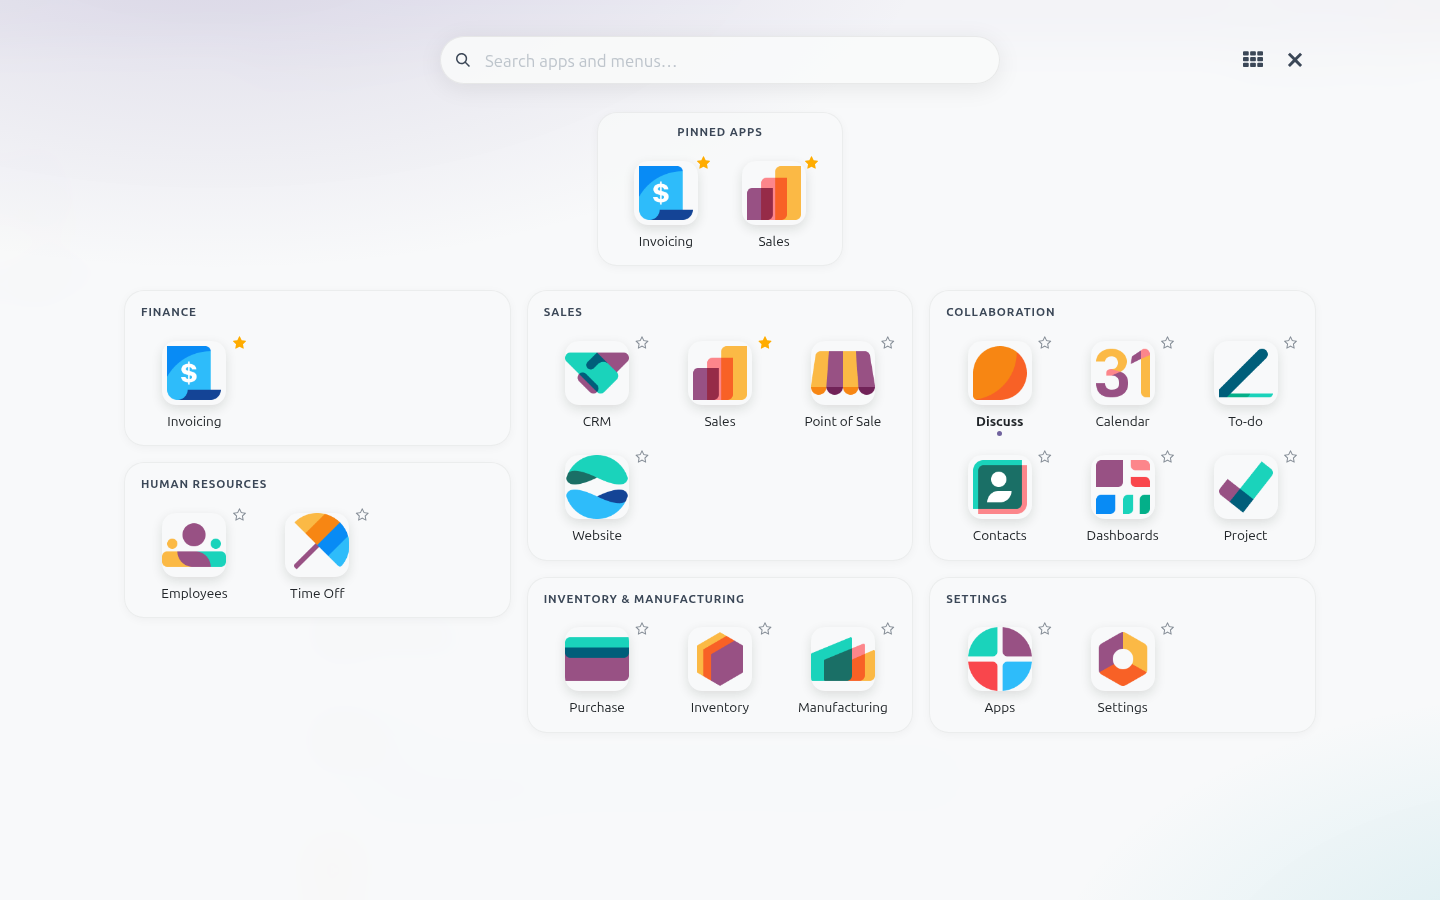Open the CRM app
Image resolution: width=1440 pixels, height=900 pixels.
(597, 373)
